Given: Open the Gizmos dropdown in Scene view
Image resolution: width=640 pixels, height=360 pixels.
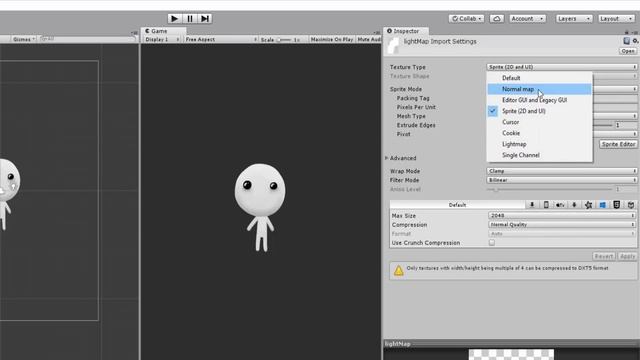Looking at the screenshot, I should click(23, 39).
